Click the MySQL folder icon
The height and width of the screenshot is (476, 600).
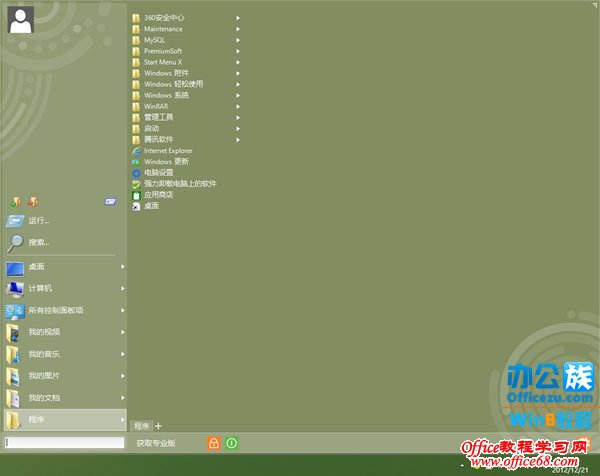(x=136, y=40)
